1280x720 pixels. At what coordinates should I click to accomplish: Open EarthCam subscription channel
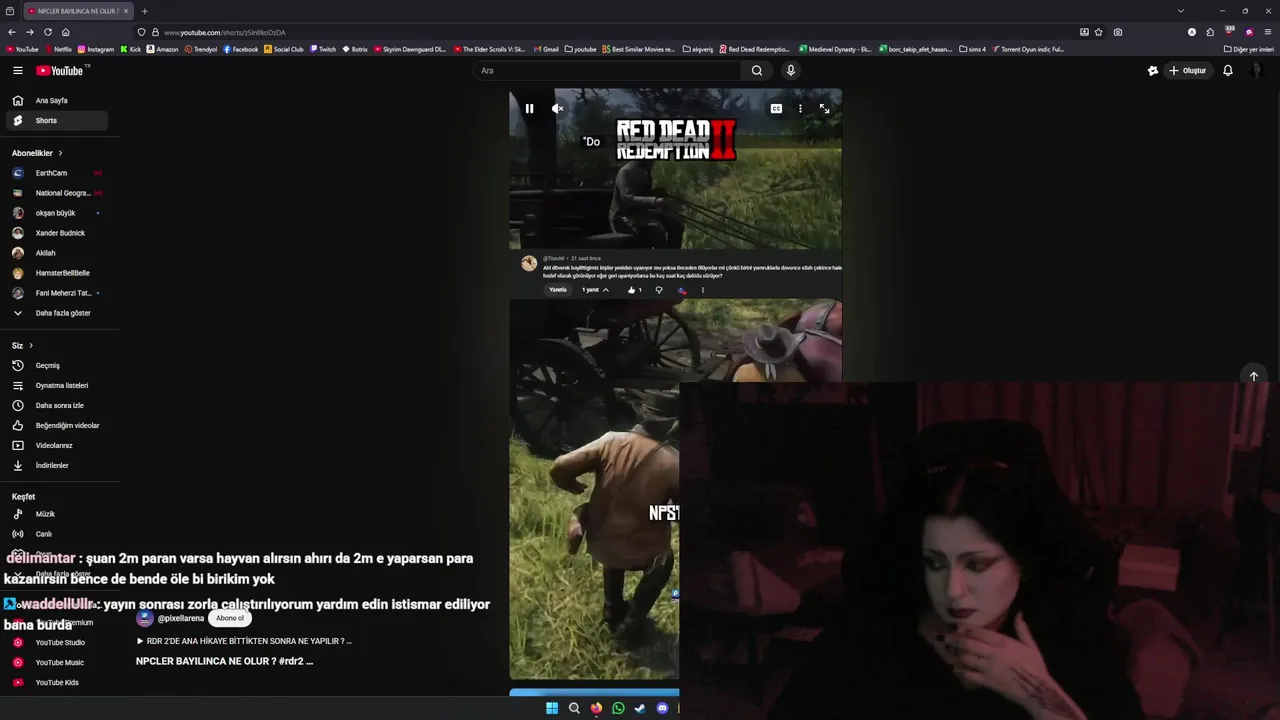point(56,173)
